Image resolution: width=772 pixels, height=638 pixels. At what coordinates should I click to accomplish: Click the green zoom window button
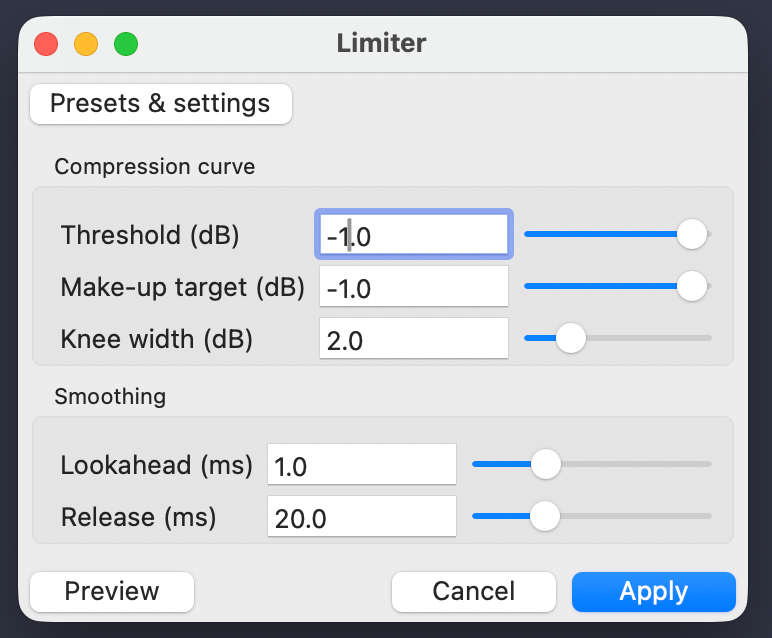point(126,44)
